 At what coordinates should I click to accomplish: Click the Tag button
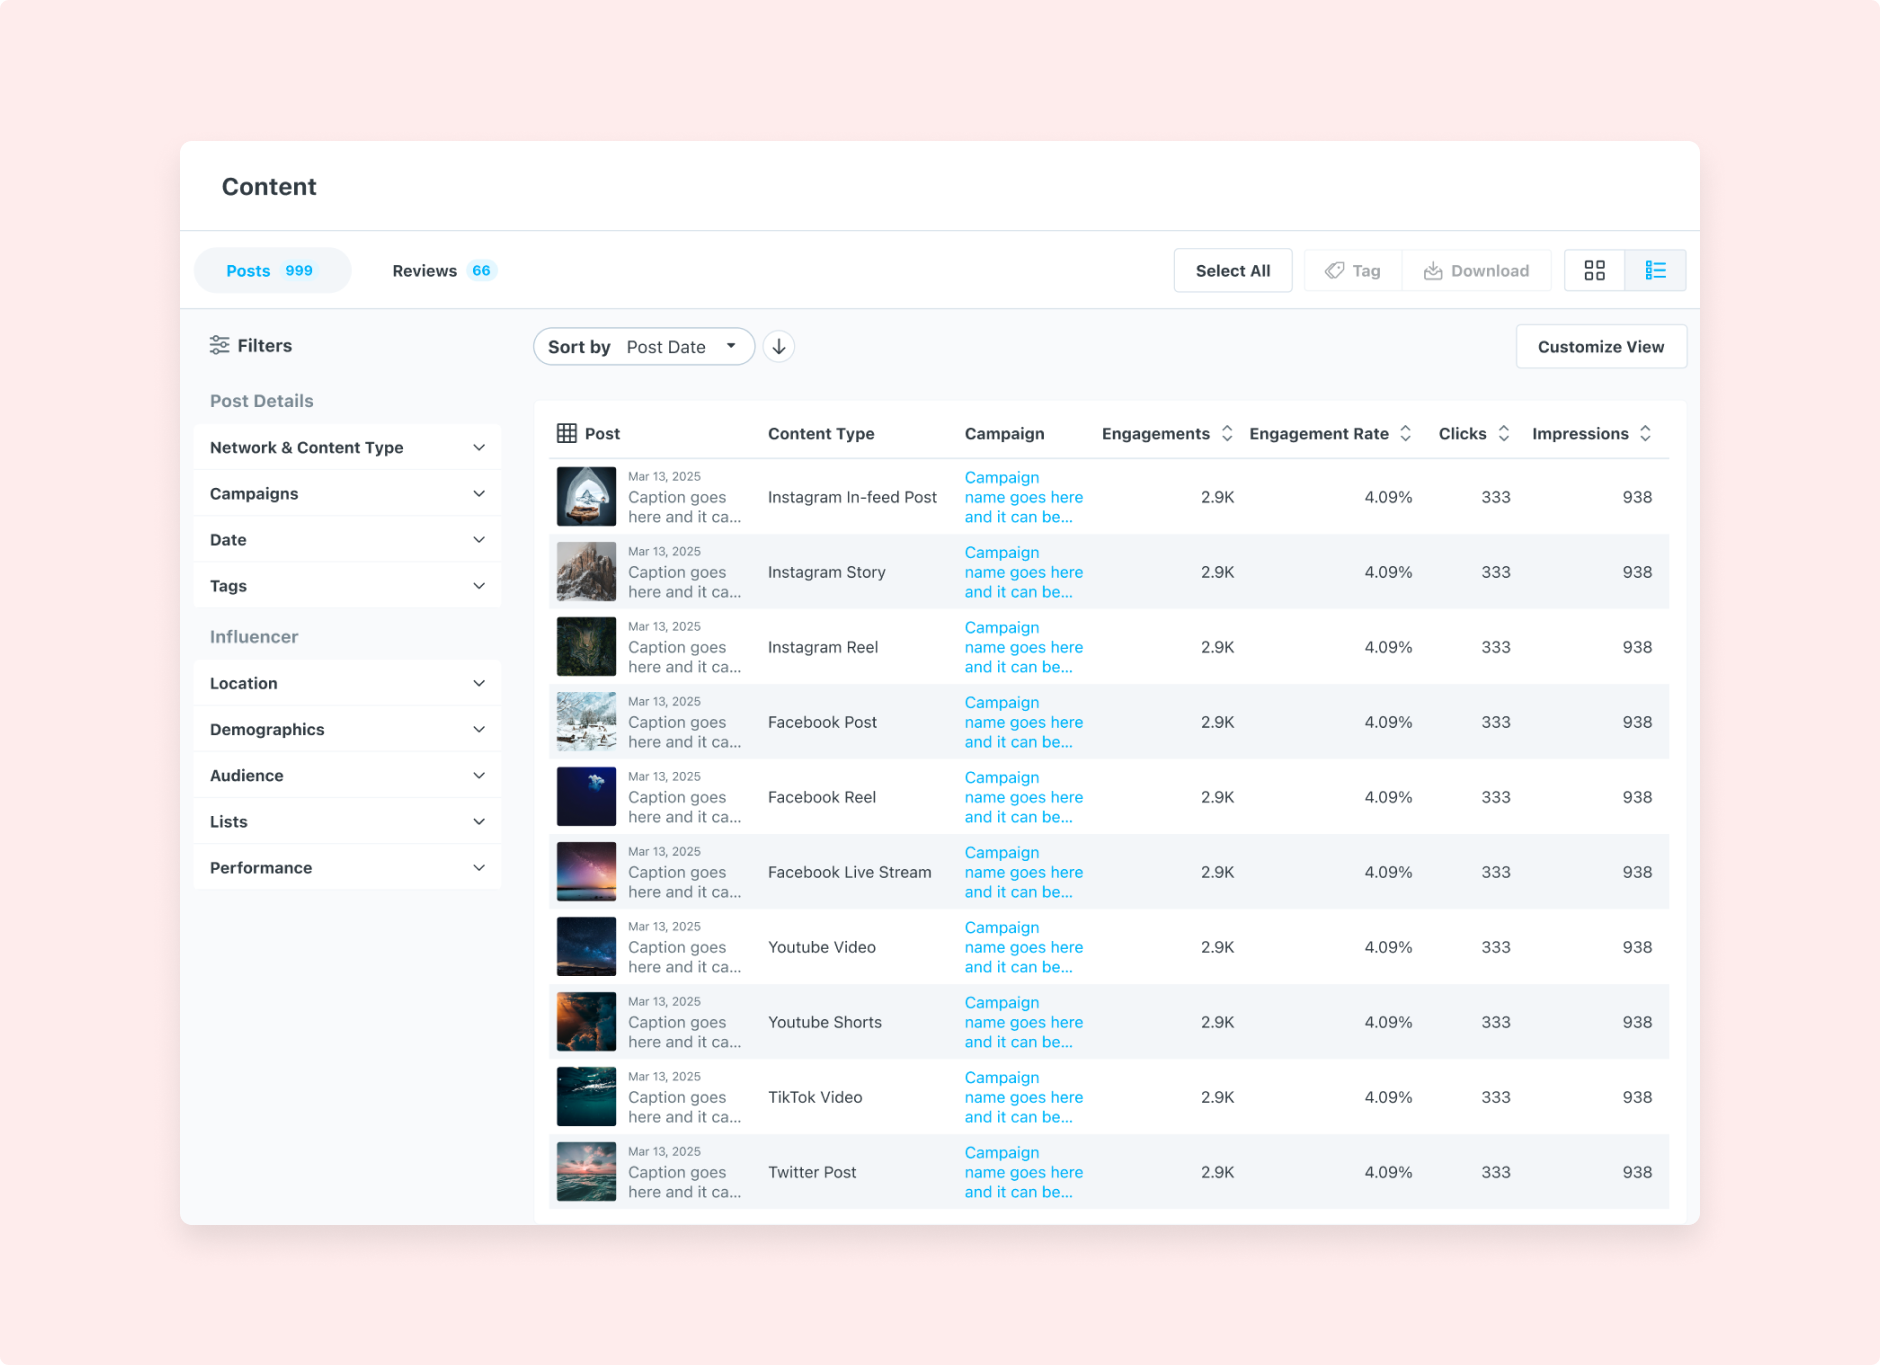1353,270
